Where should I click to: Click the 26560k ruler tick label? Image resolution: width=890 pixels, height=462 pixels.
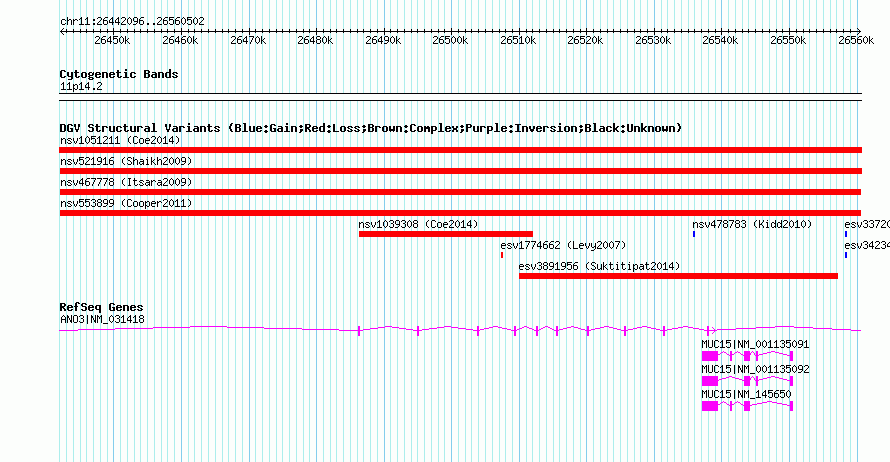click(x=856, y=40)
